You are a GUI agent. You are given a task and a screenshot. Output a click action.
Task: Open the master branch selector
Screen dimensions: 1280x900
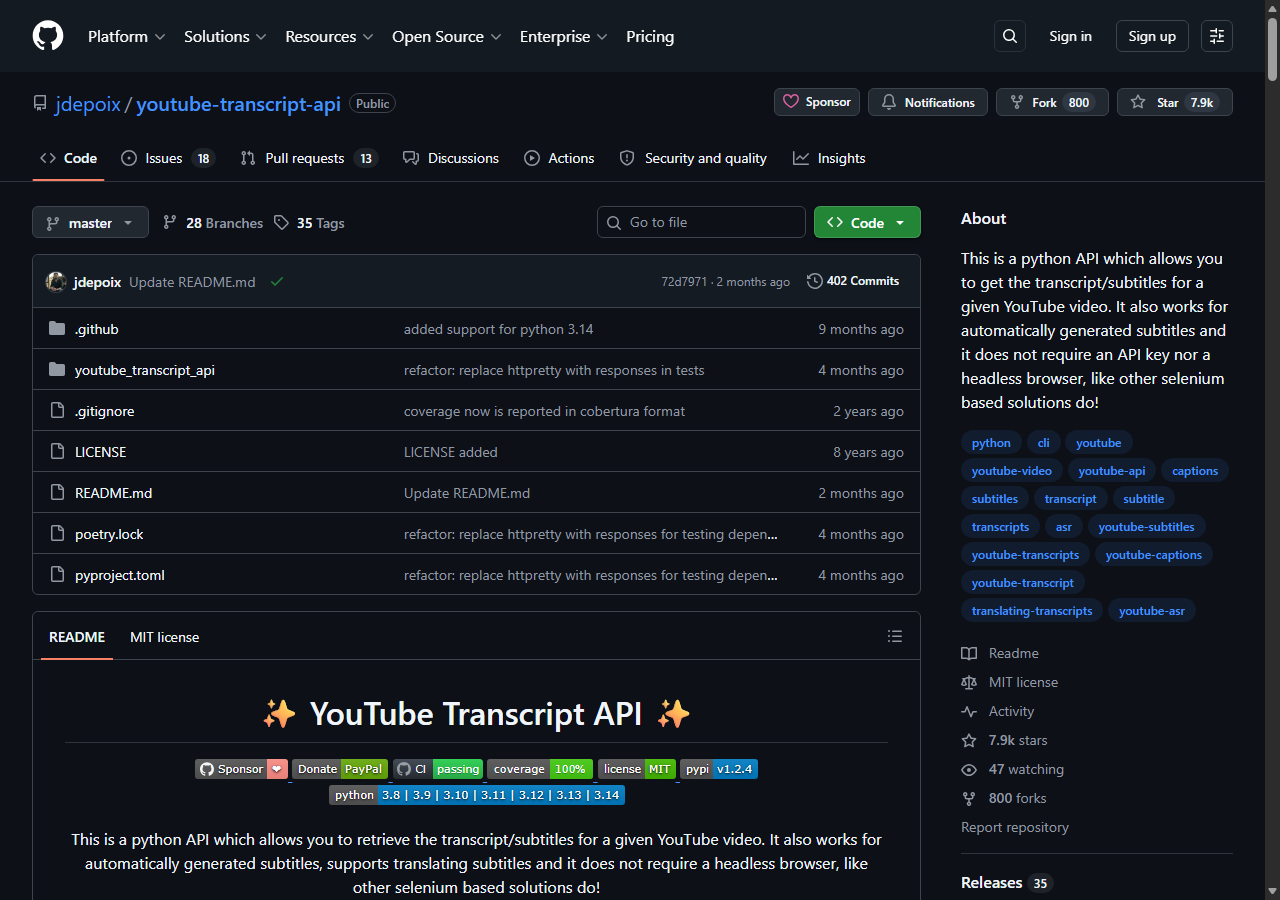[x=90, y=222]
